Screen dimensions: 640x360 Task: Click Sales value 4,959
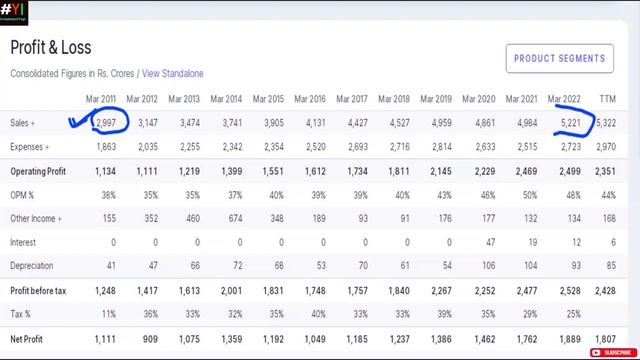442,123
